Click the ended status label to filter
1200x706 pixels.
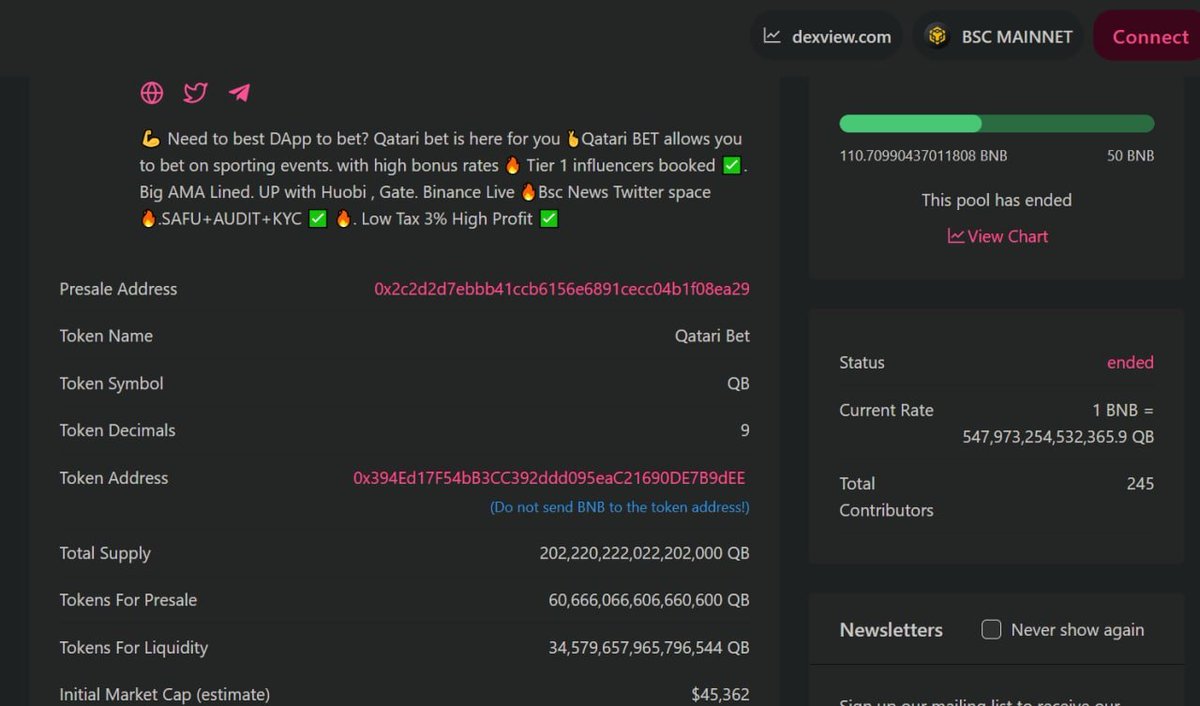point(1130,363)
